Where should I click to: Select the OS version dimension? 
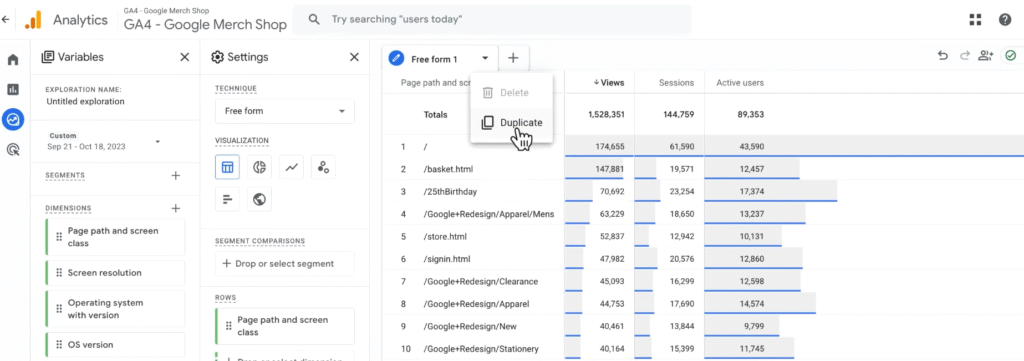tap(115, 345)
